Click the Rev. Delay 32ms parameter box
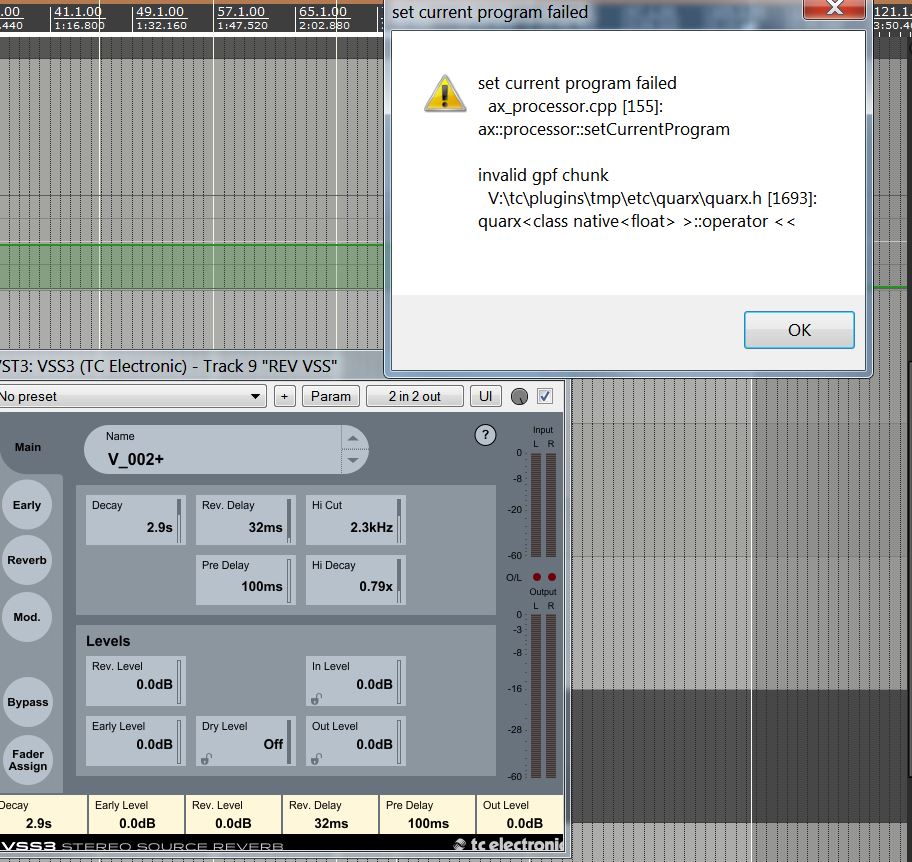The height and width of the screenshot is (862, 912). [x=245, y=520]
